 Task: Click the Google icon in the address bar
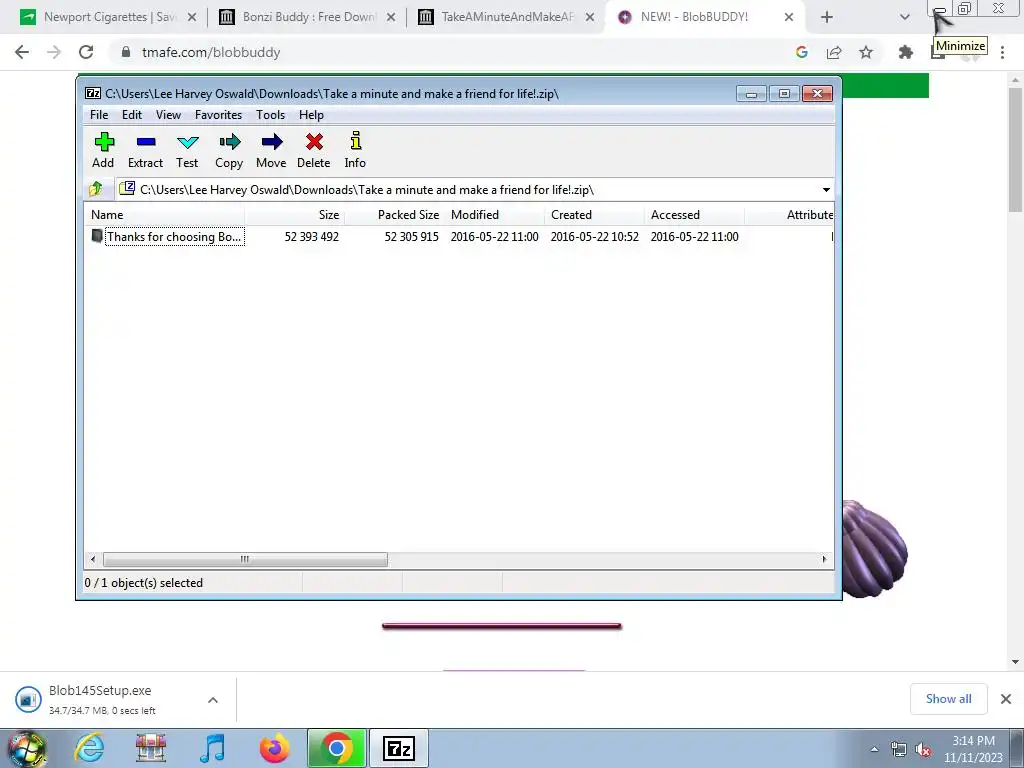click(802, 52)
